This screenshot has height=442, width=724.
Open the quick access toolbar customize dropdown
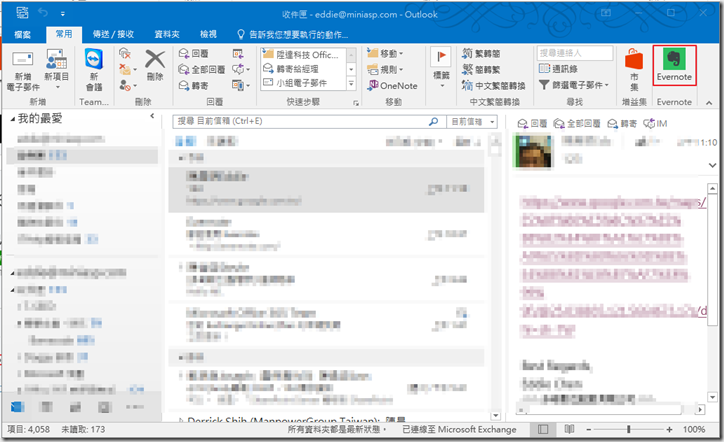(x=63, y=14)
